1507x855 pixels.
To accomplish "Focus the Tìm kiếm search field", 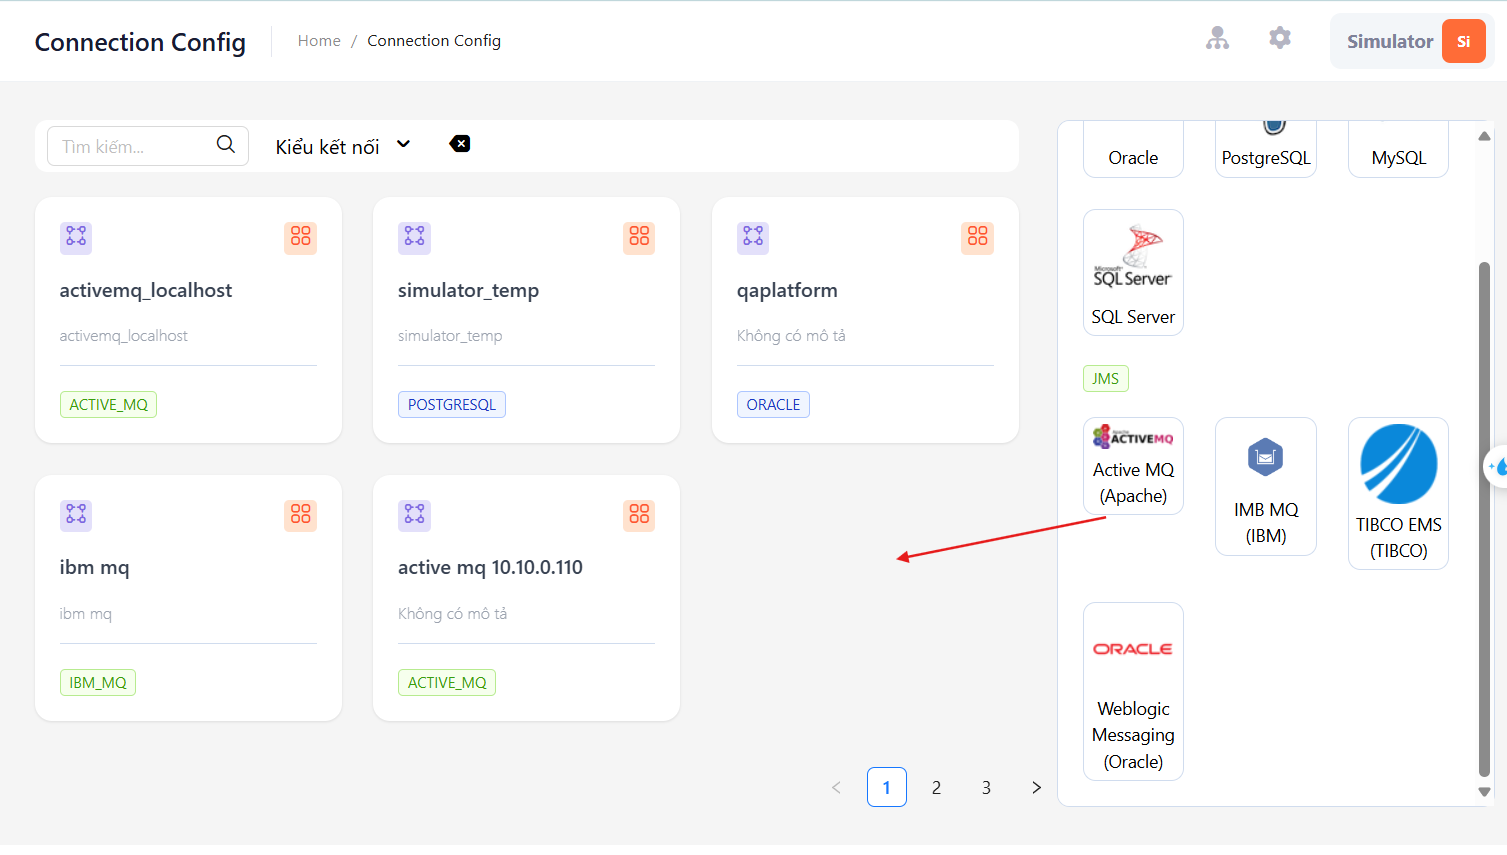I will [148, 146].
